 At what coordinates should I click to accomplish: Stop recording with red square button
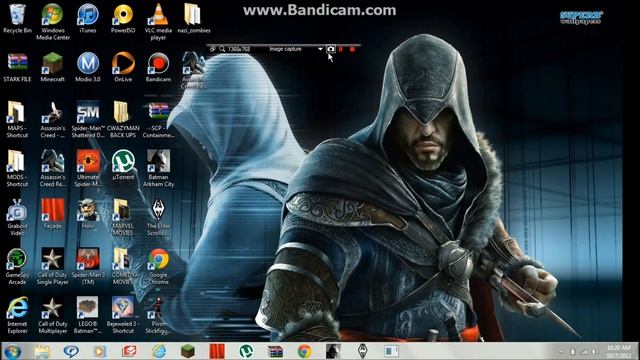[352, 49]
